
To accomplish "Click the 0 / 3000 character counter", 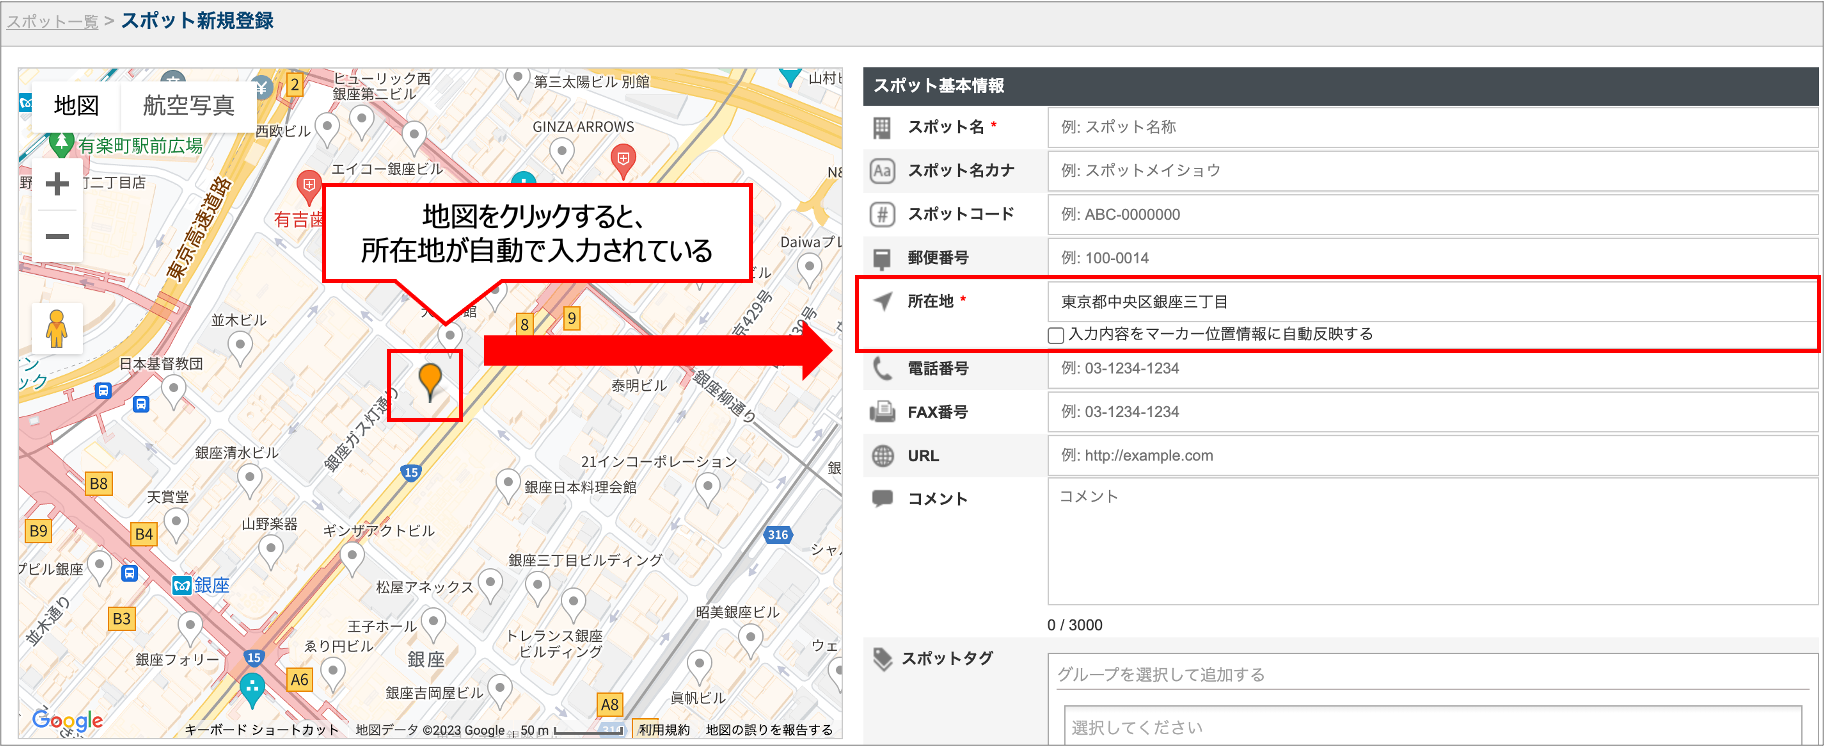I will point(1075,625).
